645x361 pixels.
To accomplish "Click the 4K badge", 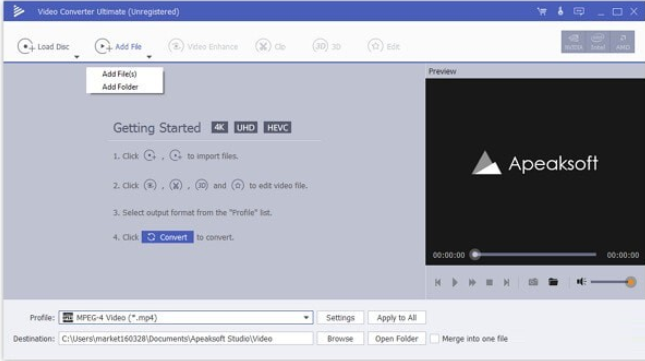I will pos(219,127).
